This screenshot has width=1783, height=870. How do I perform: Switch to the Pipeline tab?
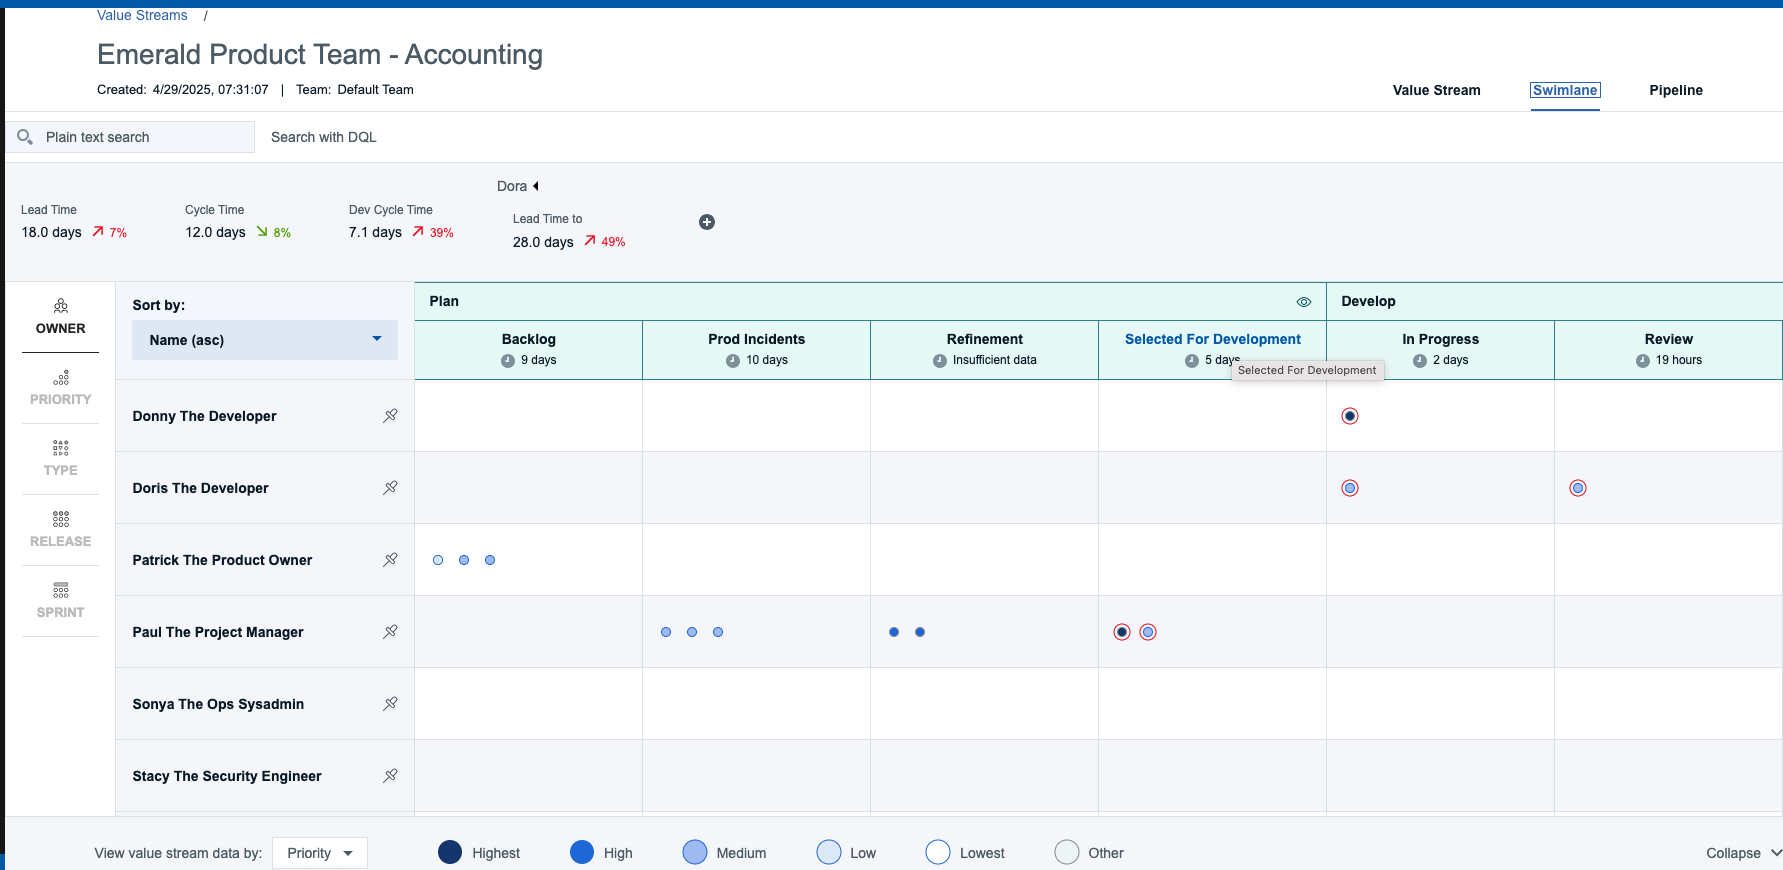click(1676, 90)
